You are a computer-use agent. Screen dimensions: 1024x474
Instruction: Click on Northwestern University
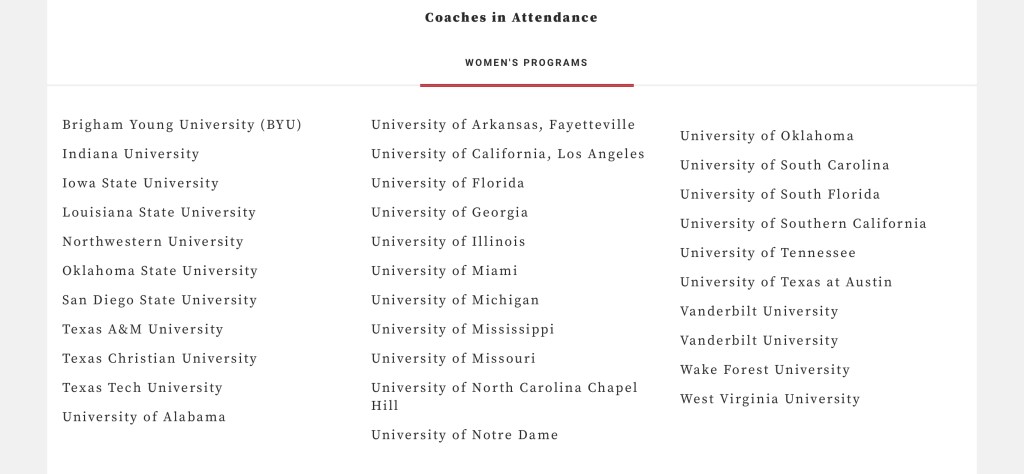point(153,241)
